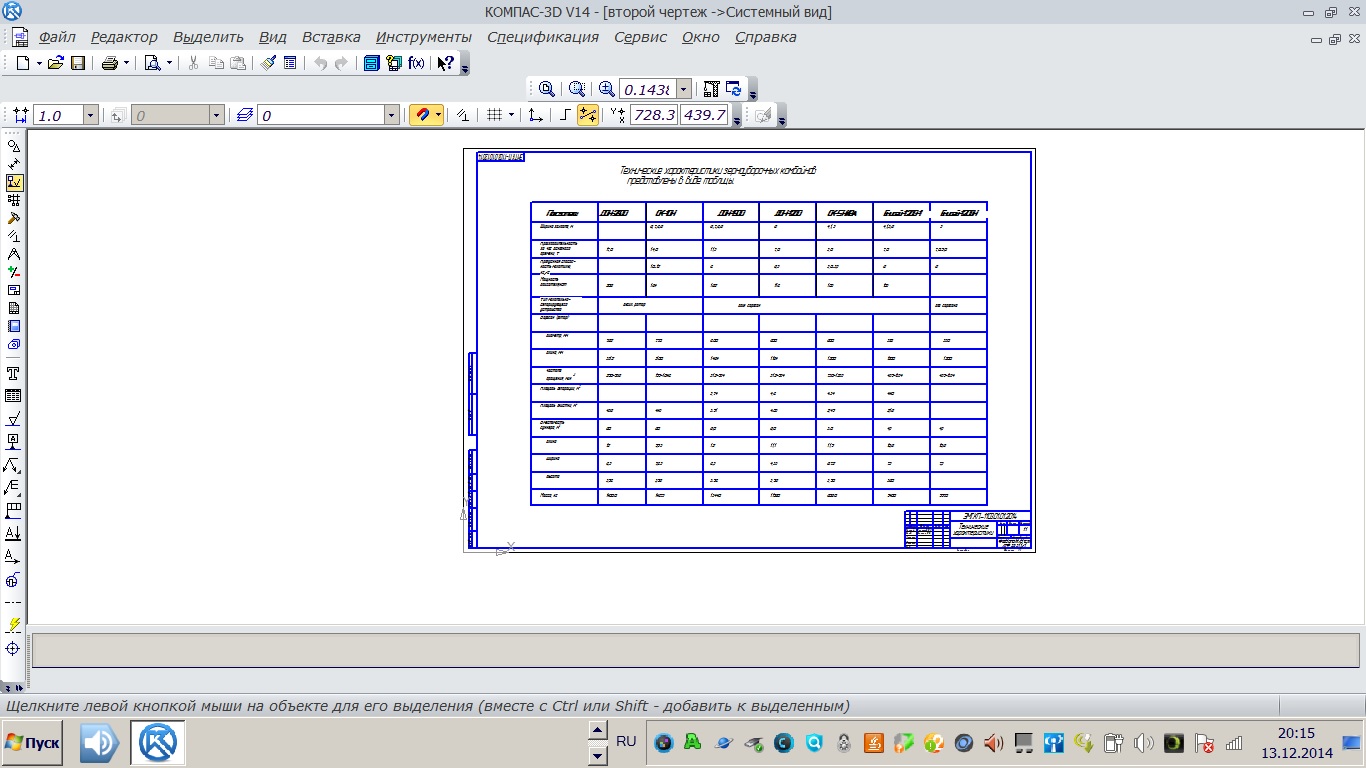Expand the preview dropdown arrow
Screen dimensions: 1366x768
coord(169,62)
